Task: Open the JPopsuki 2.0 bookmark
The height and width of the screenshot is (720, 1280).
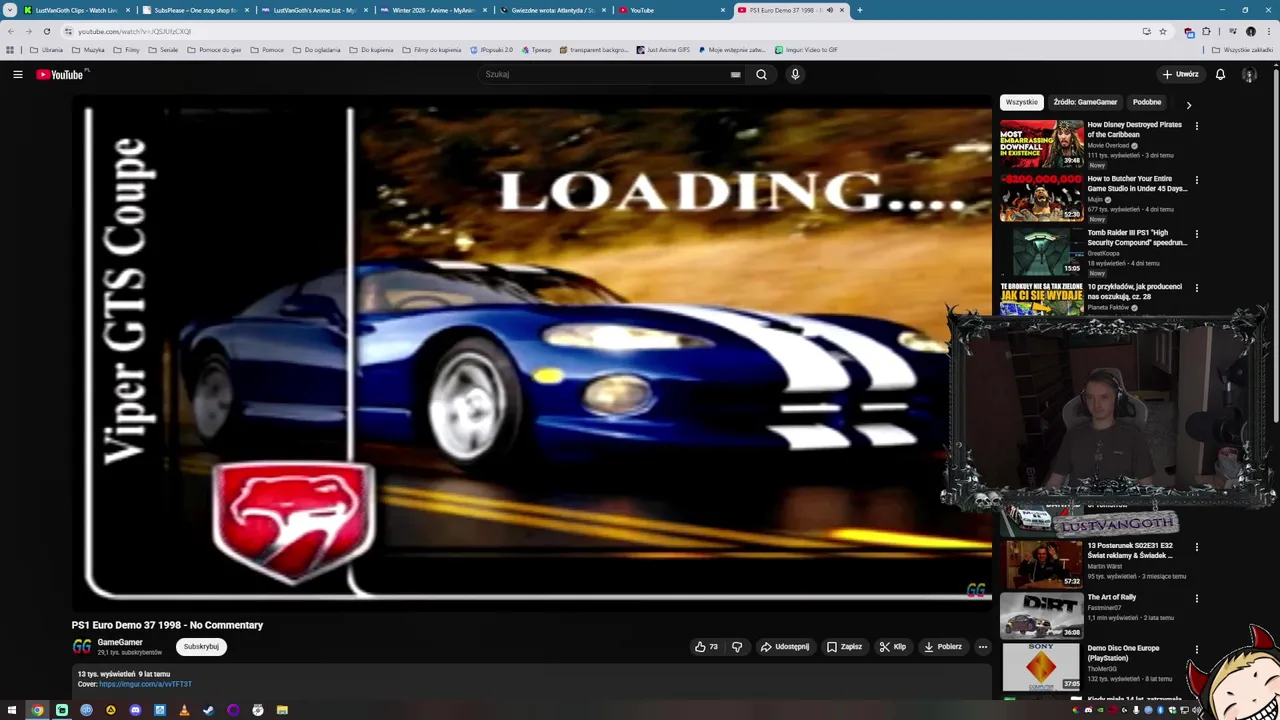Action: 491,49
